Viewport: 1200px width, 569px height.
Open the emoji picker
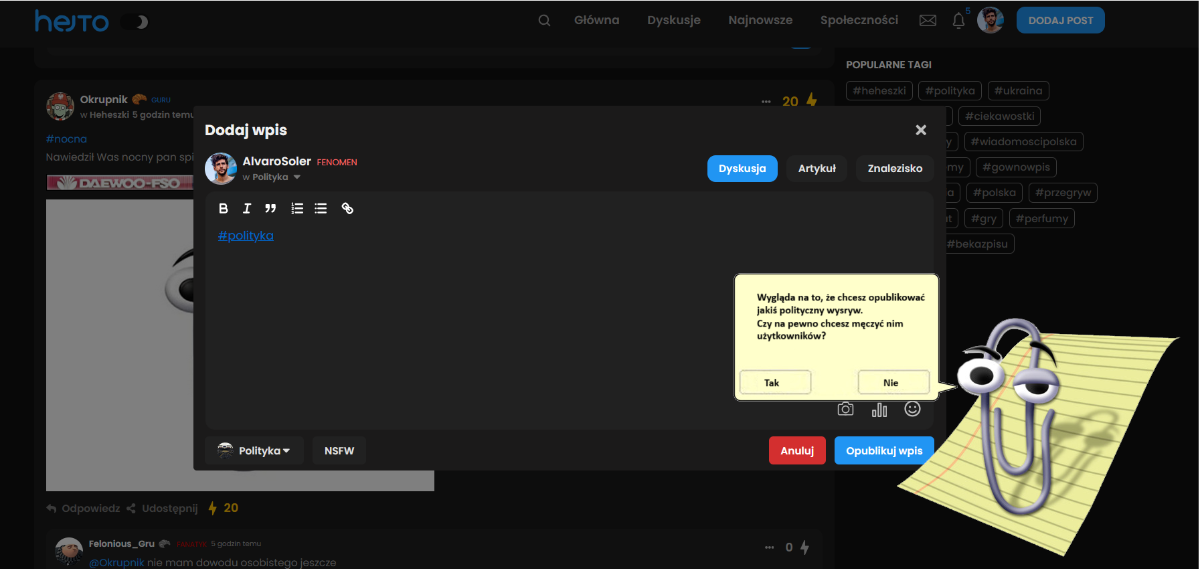click(x=912, y=409)
